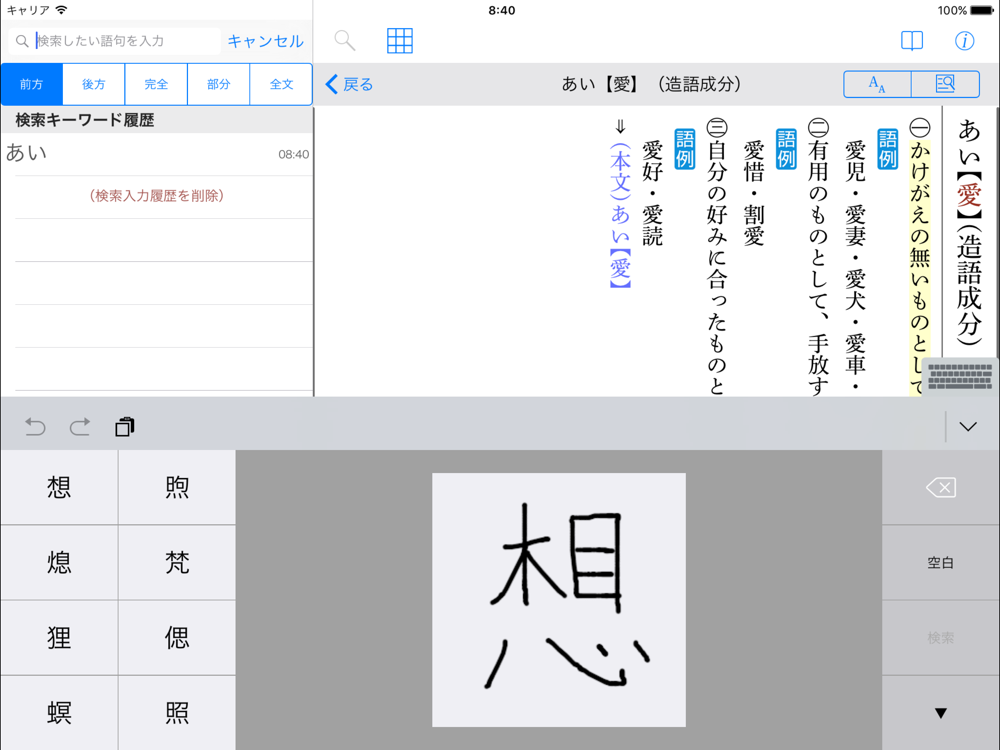
Task: Choose the candidate 梵
Action: point(177,562)
